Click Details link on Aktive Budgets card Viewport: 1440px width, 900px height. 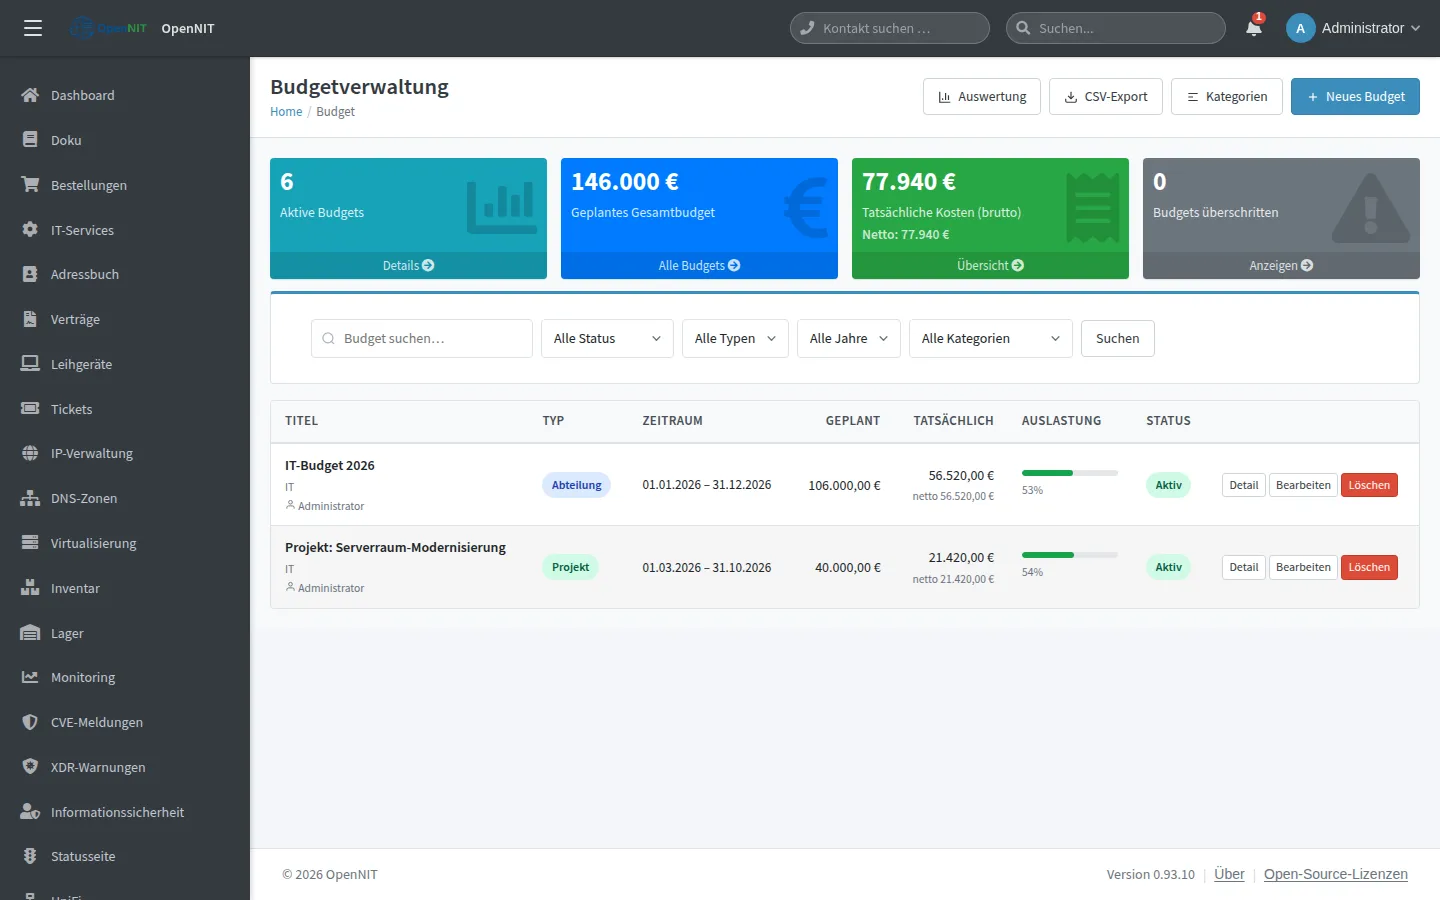pyautogui.click(x=408, y=265)
